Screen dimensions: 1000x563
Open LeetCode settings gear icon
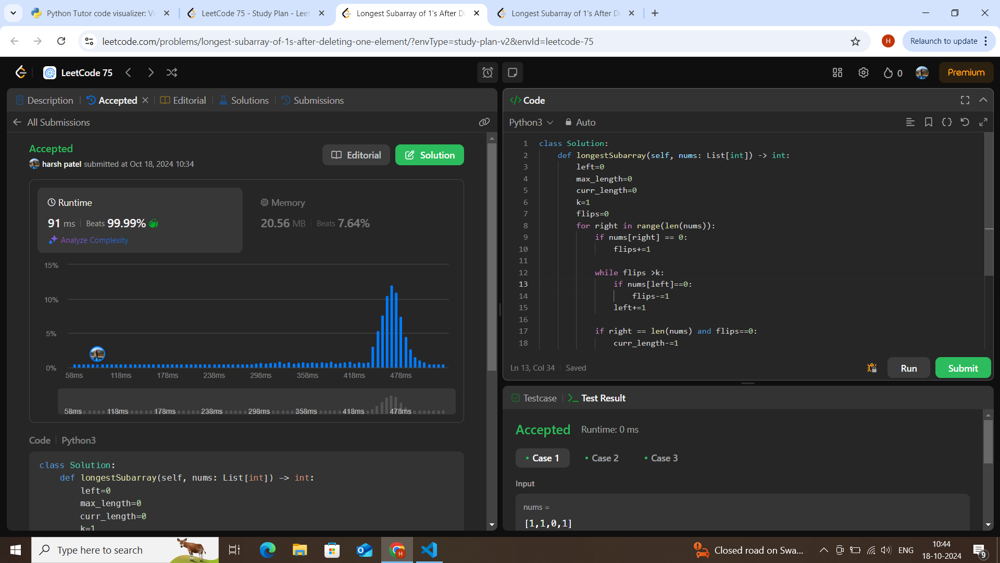pyautogui.click(x=863, y=73)
